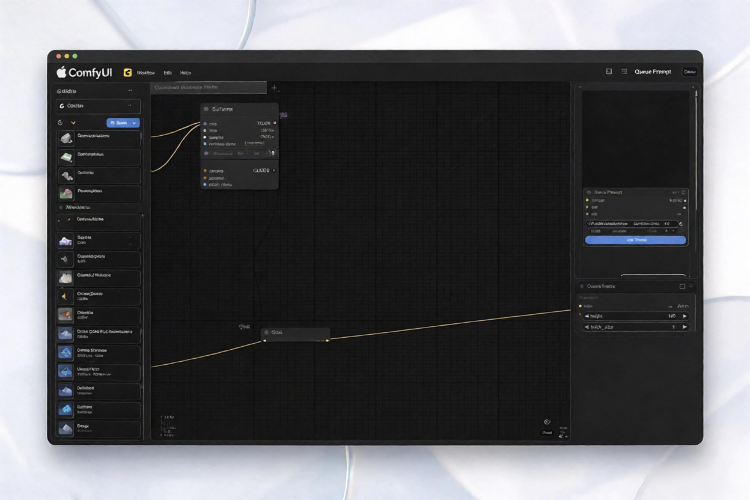Image resolution: width=750 pixels, height=500 pixels.
Task: Open the Edit menu
Action: point(168,73)
